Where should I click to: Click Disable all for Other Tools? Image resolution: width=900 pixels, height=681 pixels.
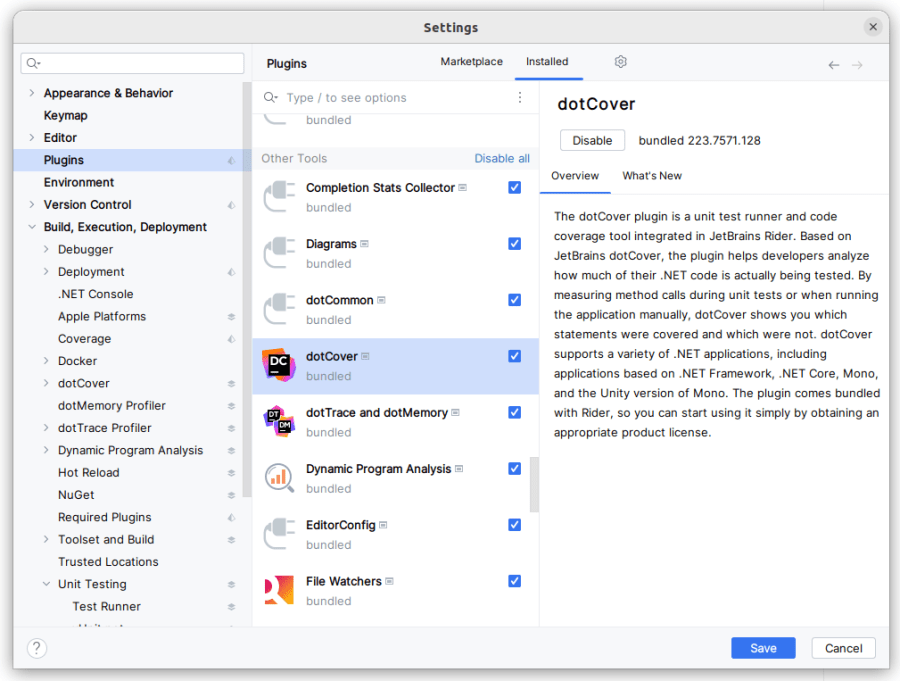tap(502, 158)
